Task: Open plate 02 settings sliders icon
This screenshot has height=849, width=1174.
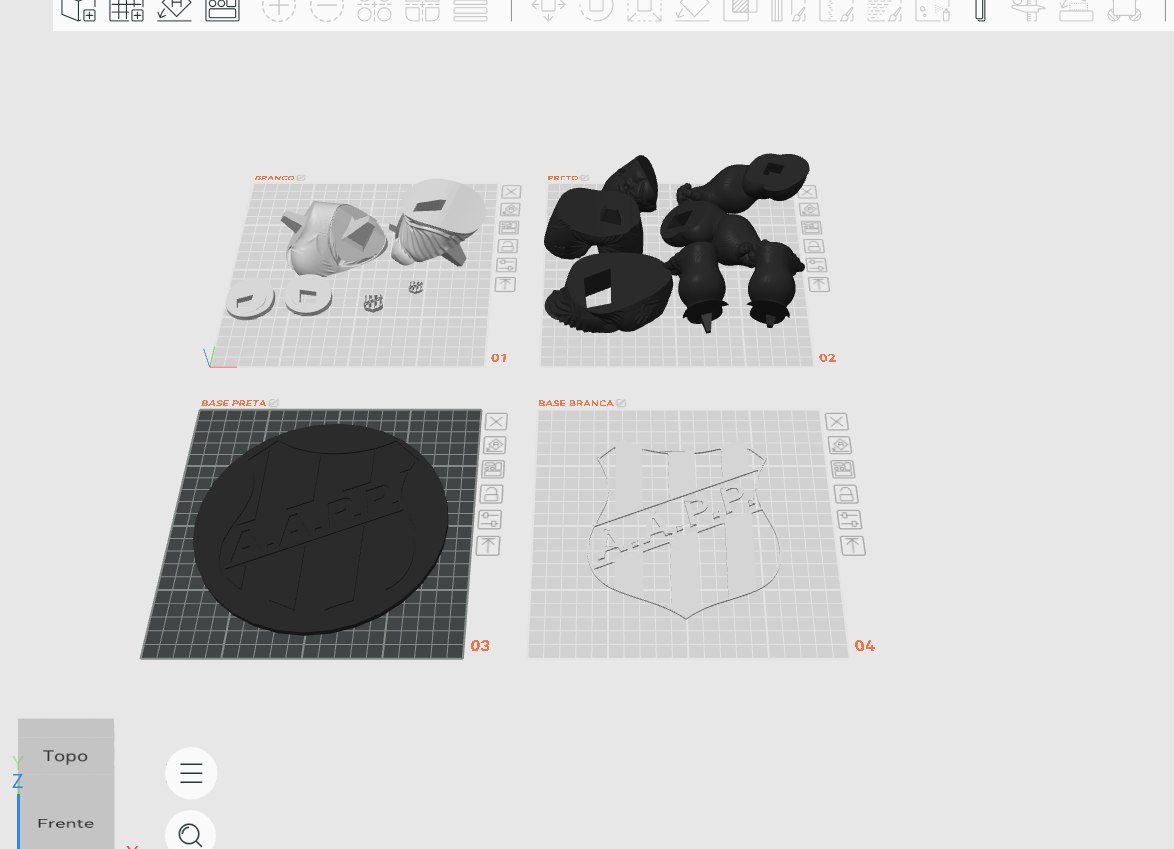Action: click(x=816, y=265)
